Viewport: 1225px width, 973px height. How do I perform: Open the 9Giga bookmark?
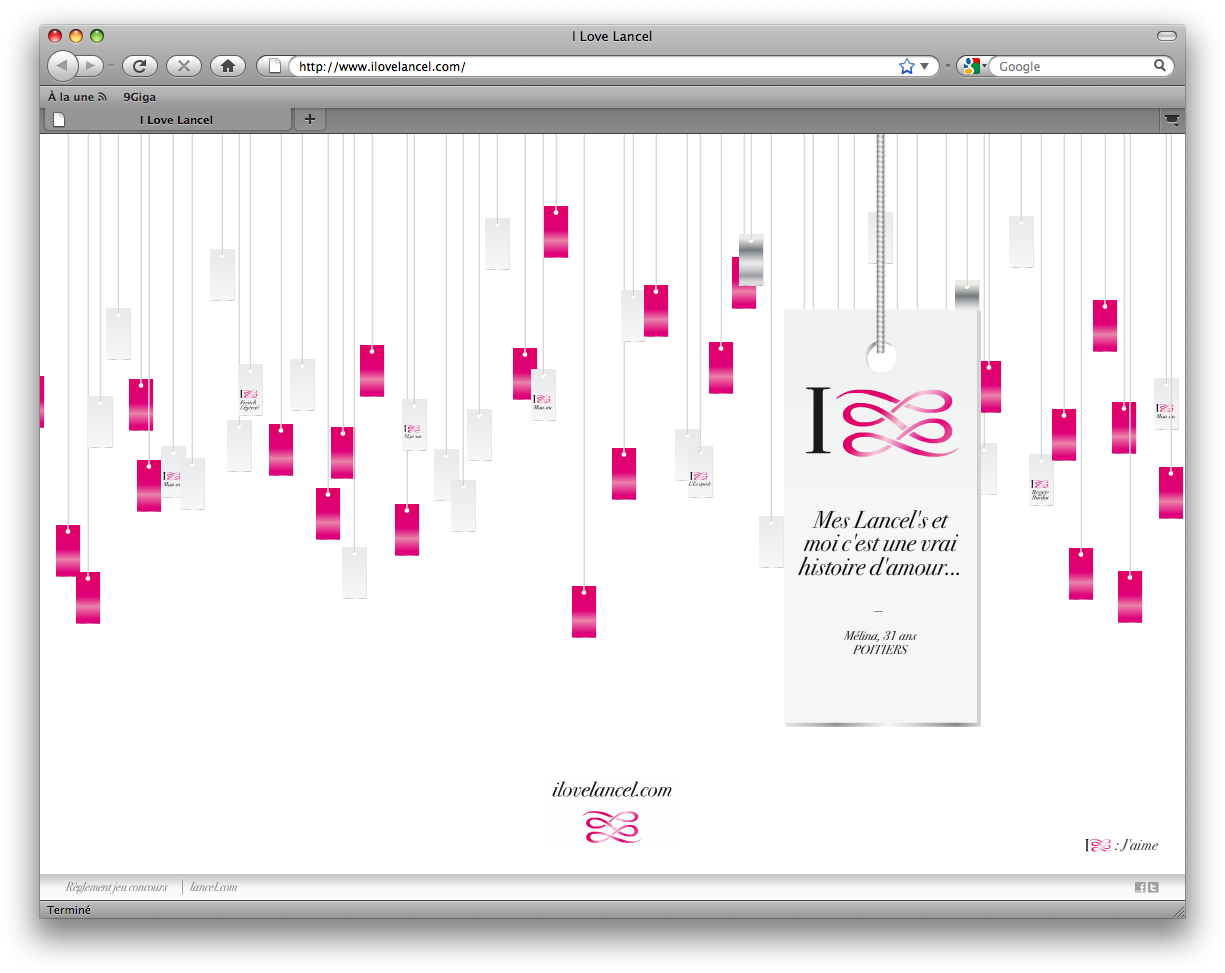[139, 97]
